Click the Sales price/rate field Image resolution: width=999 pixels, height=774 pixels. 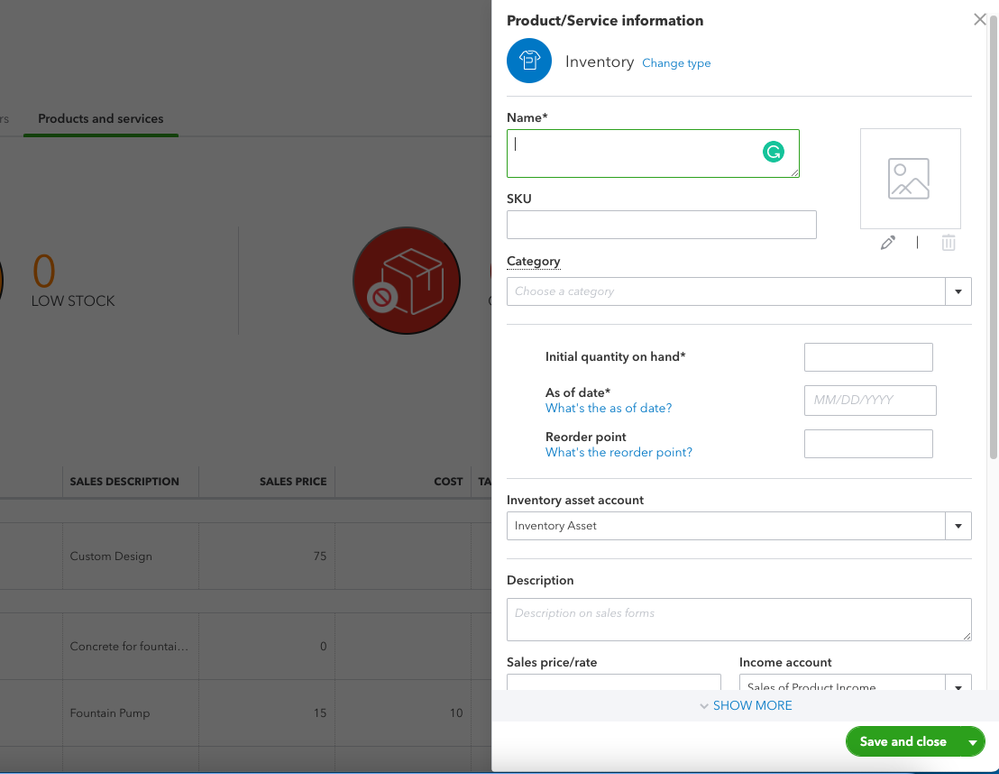click(x=614, y=682)
